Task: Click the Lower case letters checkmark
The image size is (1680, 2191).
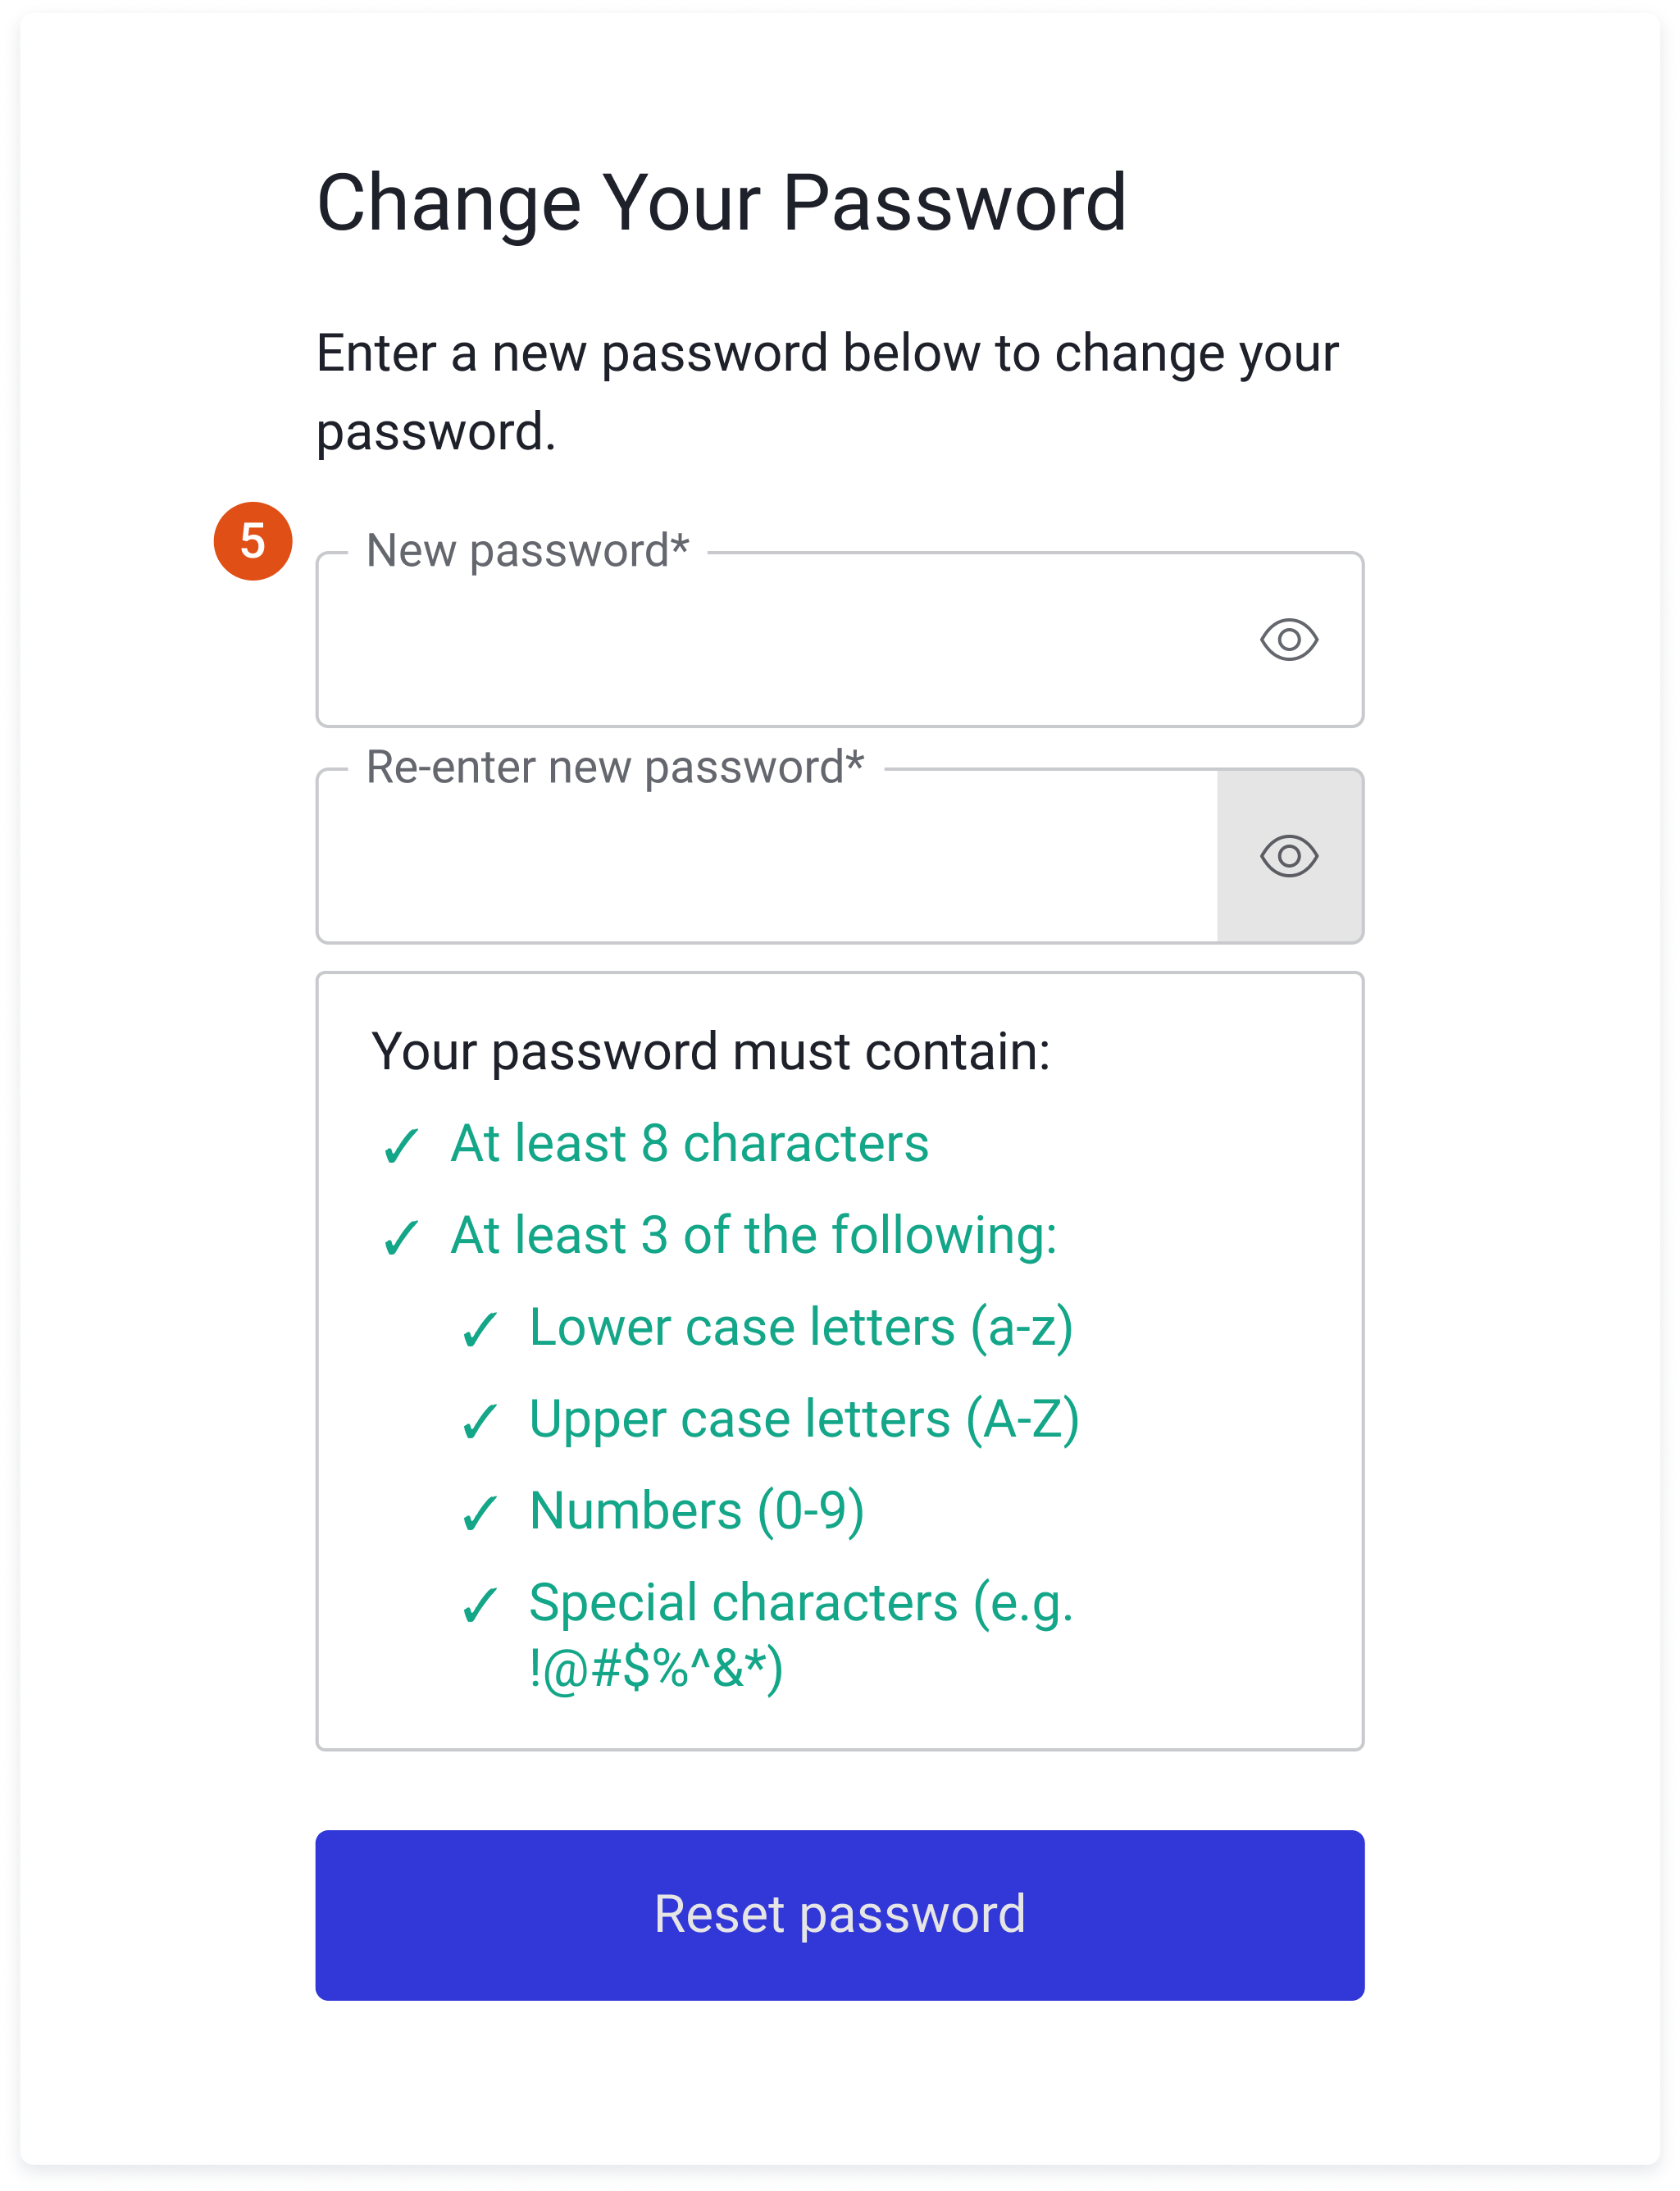Action: 480,1330
